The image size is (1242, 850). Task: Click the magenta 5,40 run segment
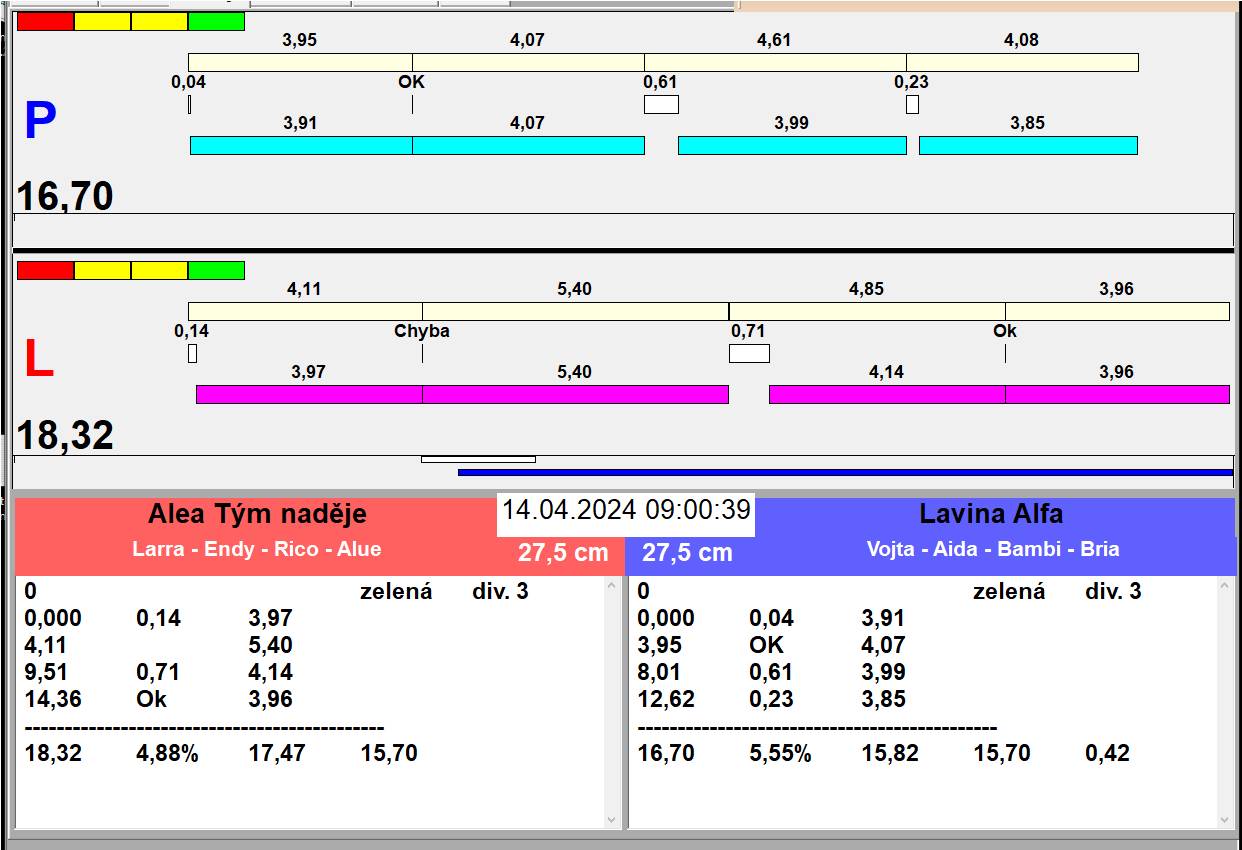pyautogui.click(x=575, y=394)
